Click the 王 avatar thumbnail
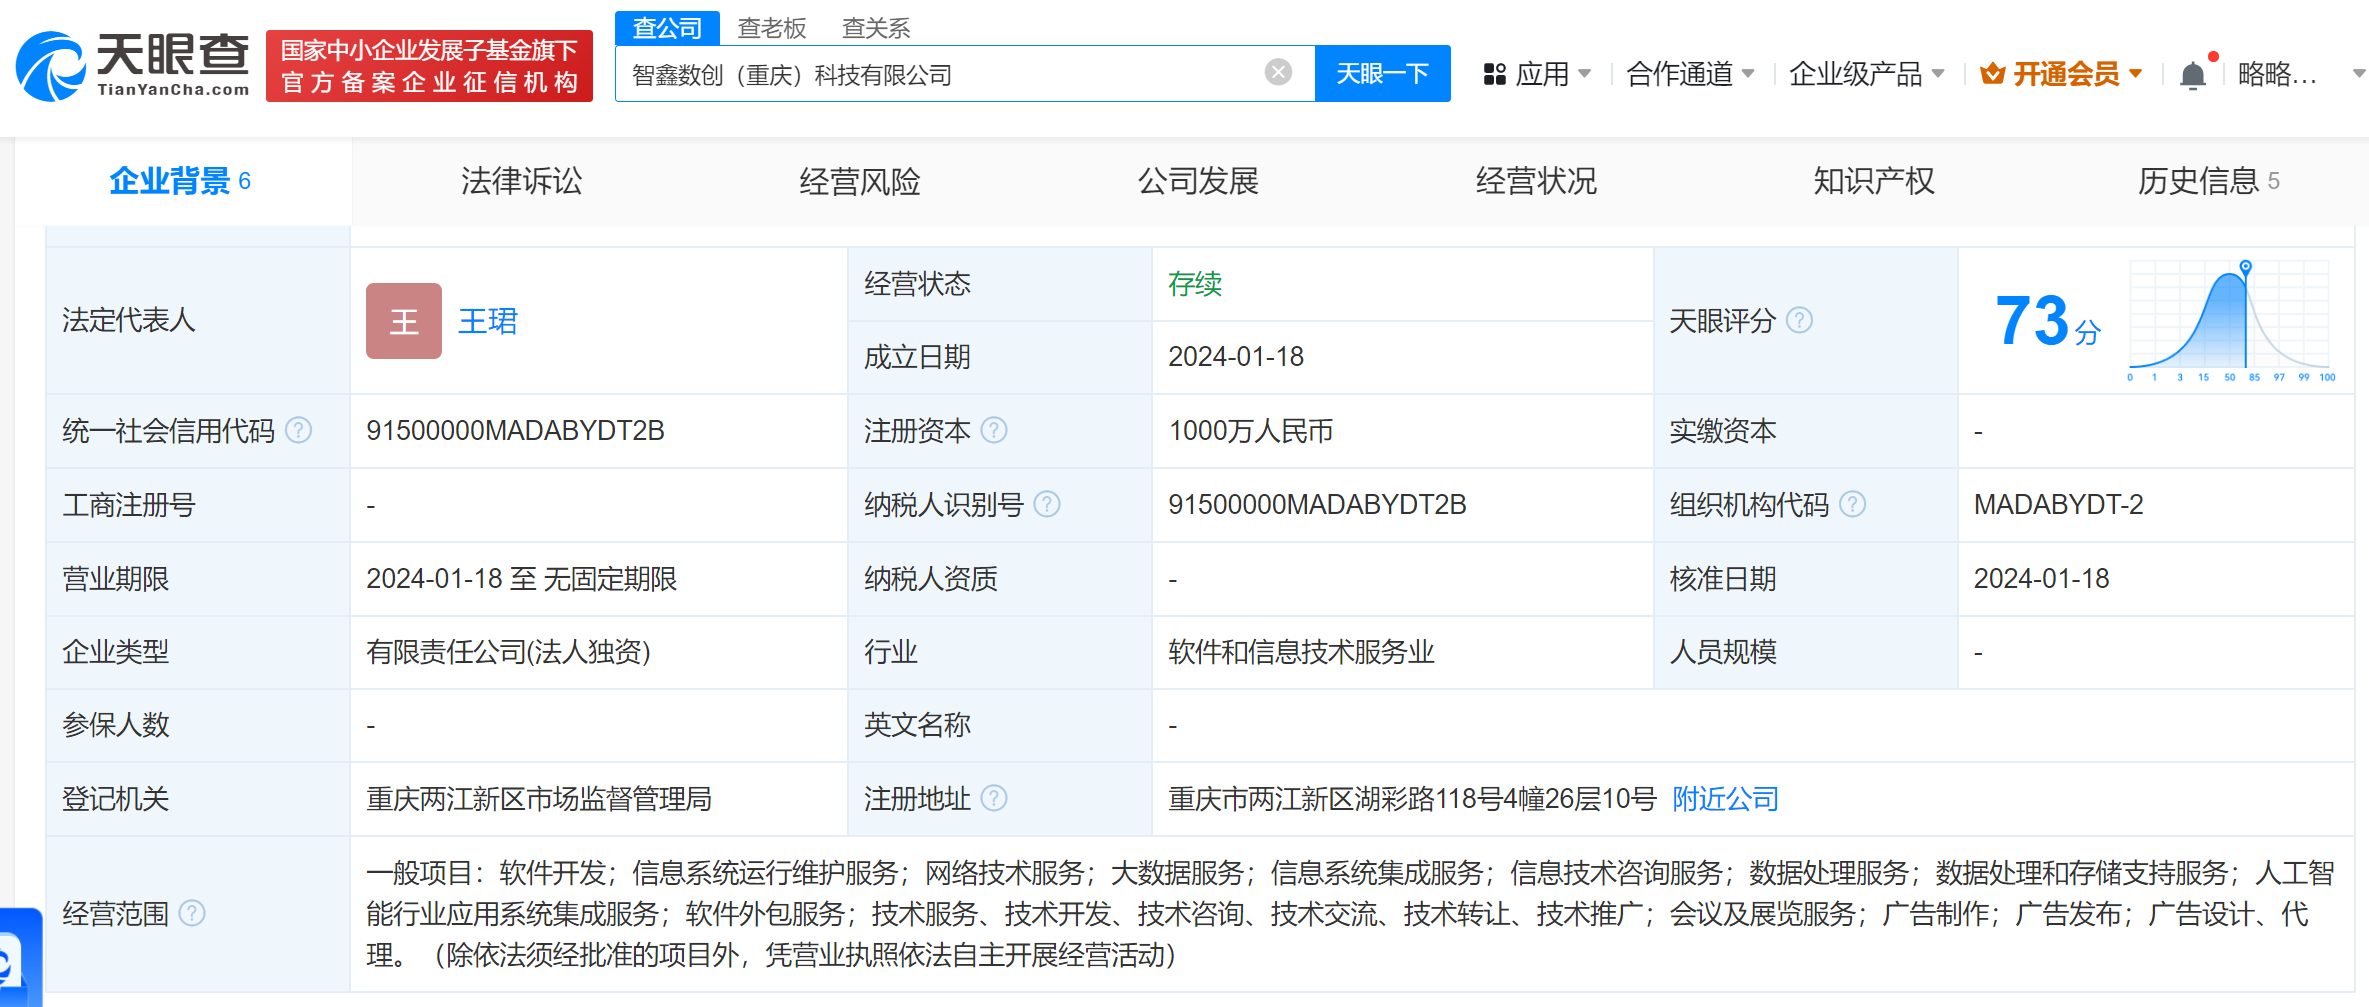This screenshot has height=1007, width=2369. (403, 321)
